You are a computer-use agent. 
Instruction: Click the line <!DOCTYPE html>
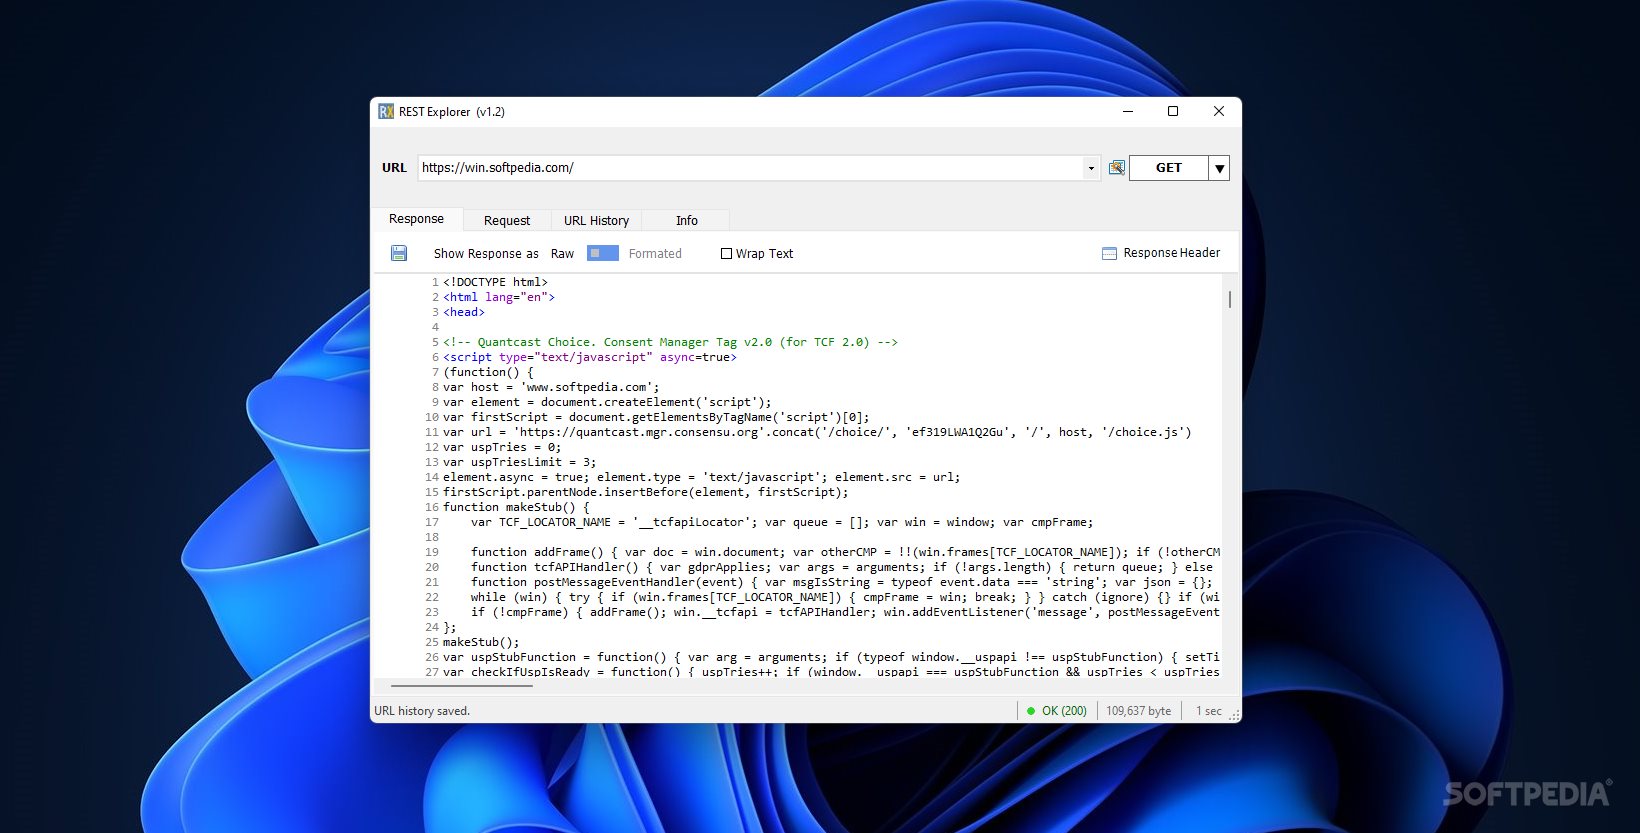(x=495, y=282)
